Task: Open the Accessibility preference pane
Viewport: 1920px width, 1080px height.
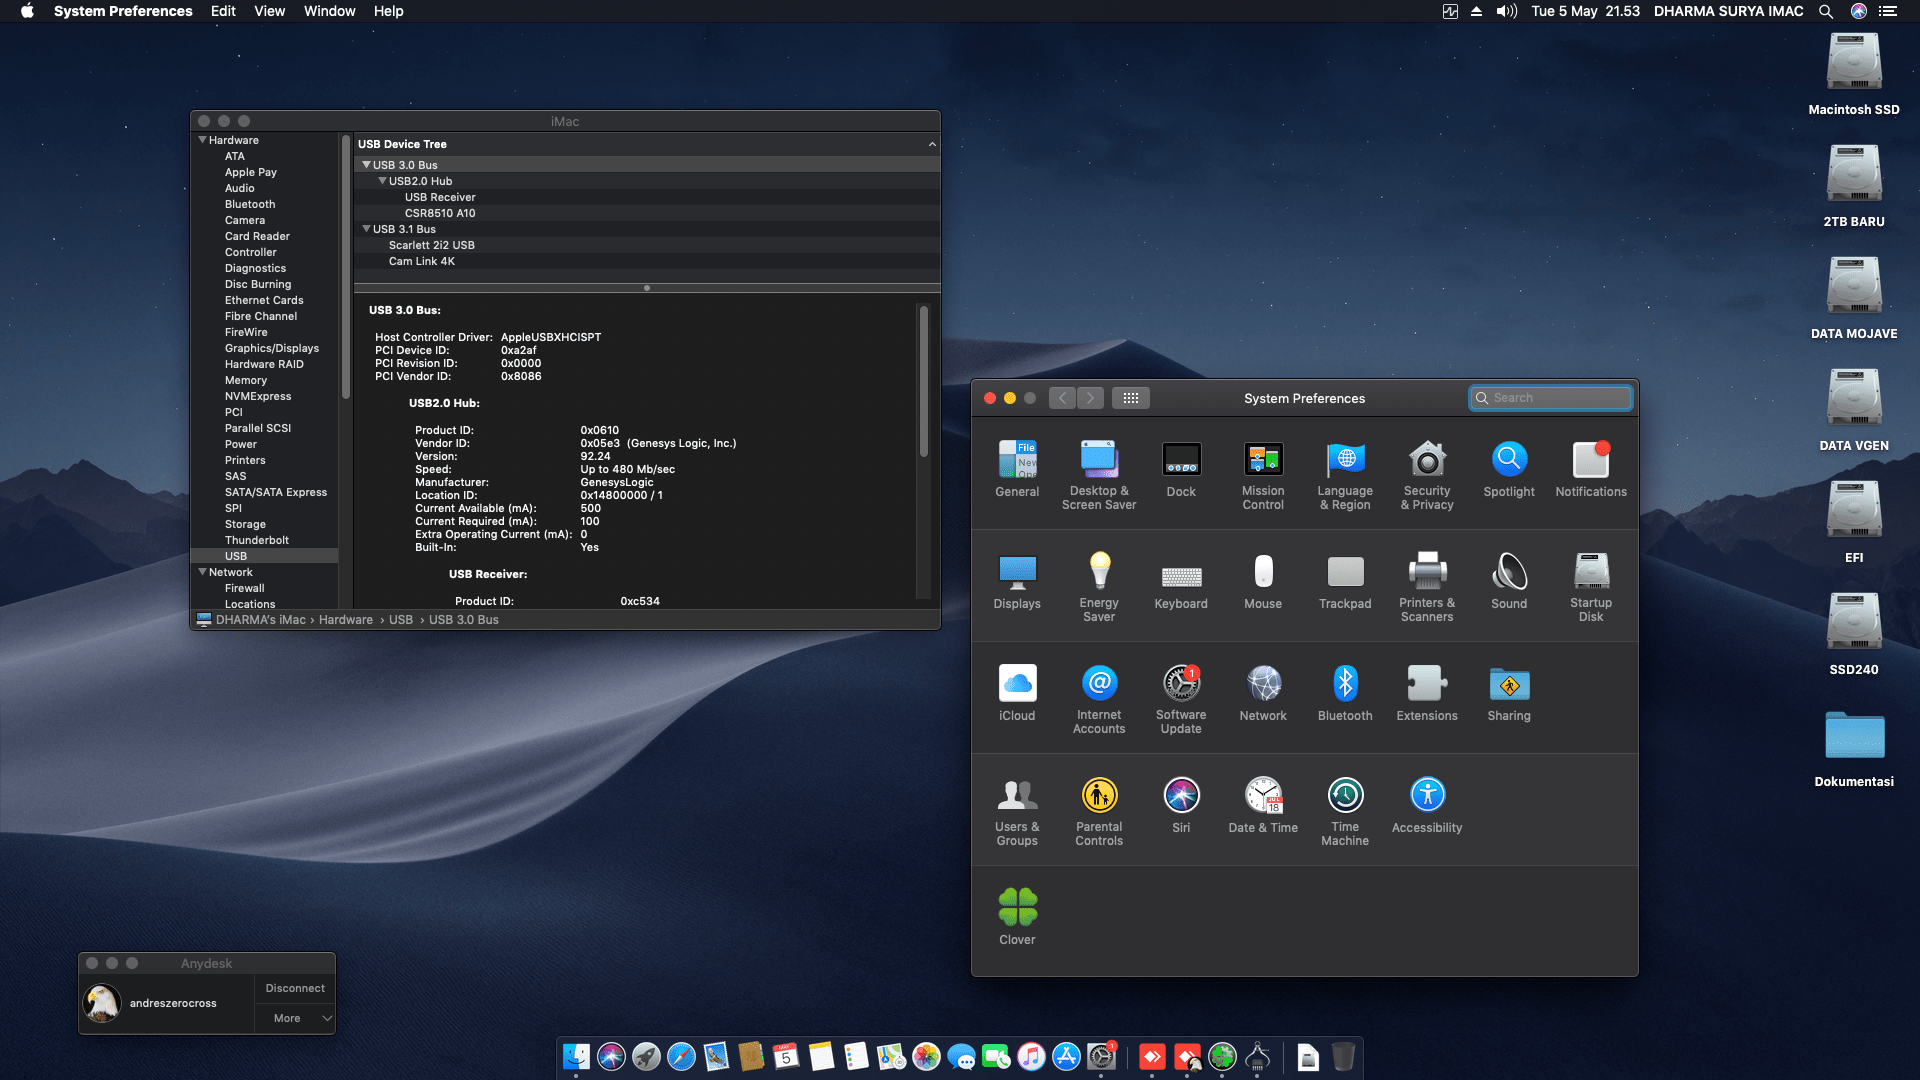Action: (x=1427, y=804)
